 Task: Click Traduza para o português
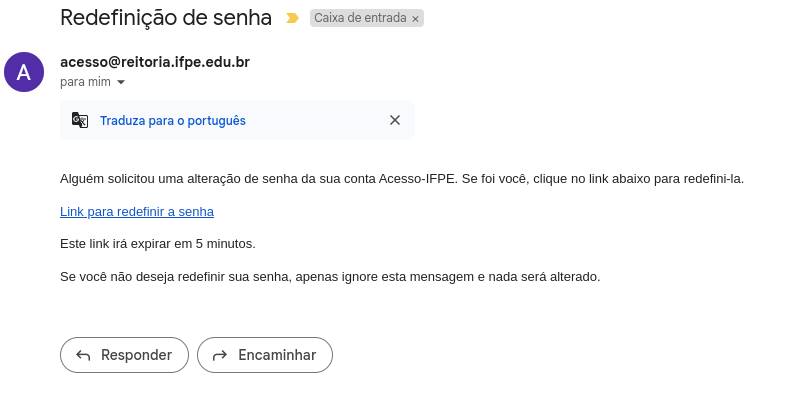(172, 121)
